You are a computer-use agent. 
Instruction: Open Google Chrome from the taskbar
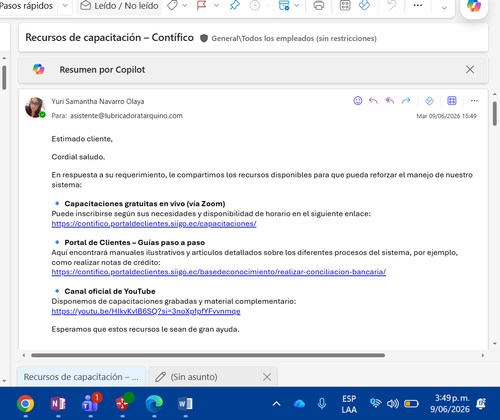pyautogui.click(x=25, y=404)
